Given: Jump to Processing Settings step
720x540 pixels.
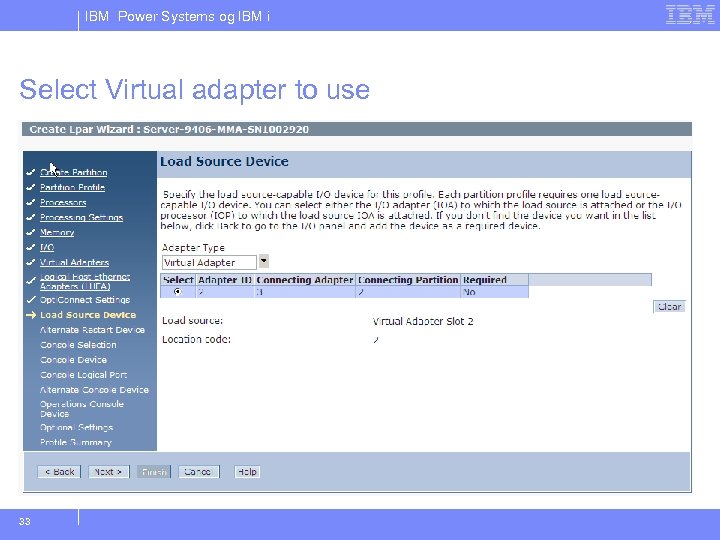Looking at the screenshot, I should 81,218.
